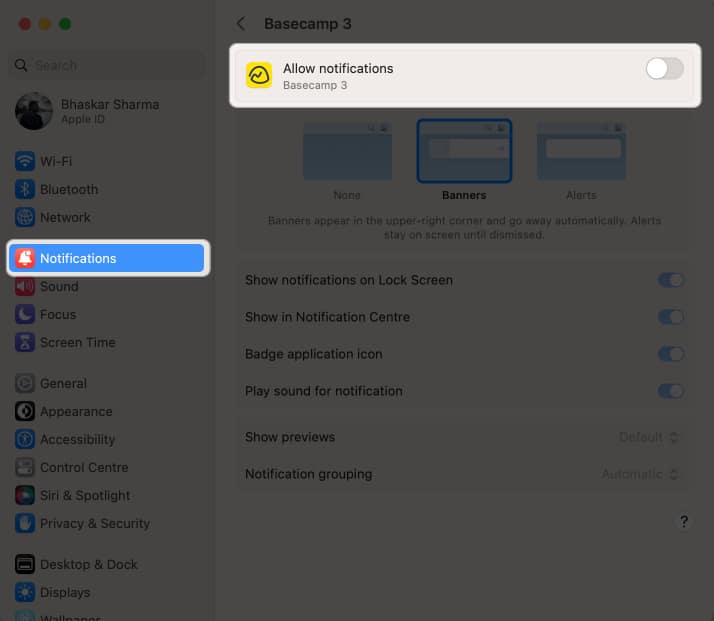Select the Alerts style thumbnail
Screen dimensions: 714x621
(581, 151)
